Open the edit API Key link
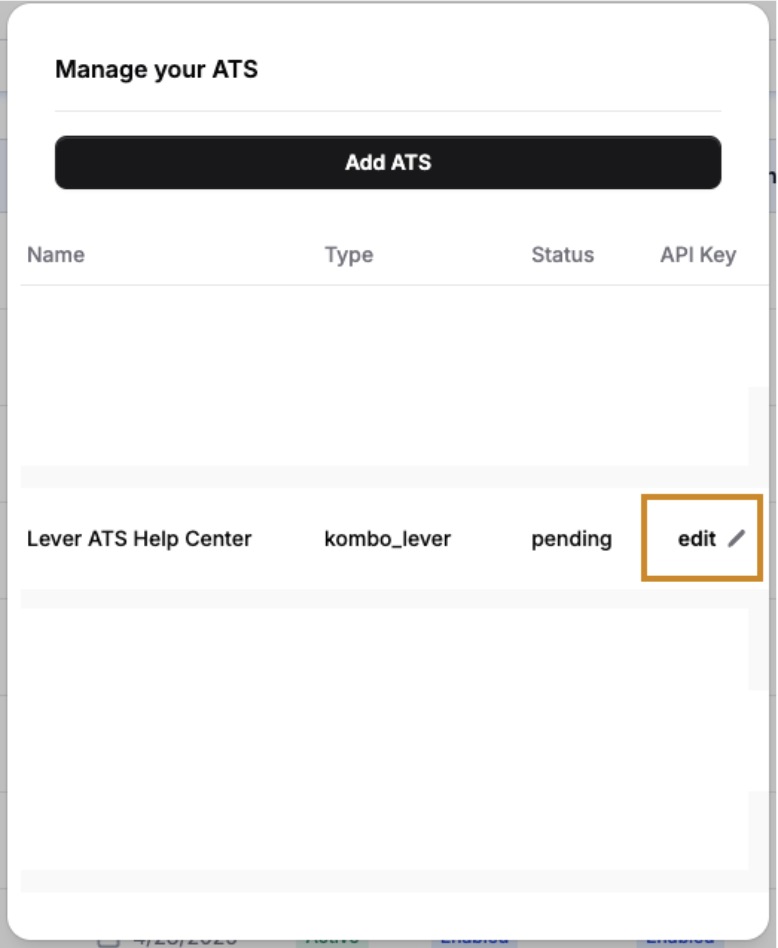 tap(696, 538)
